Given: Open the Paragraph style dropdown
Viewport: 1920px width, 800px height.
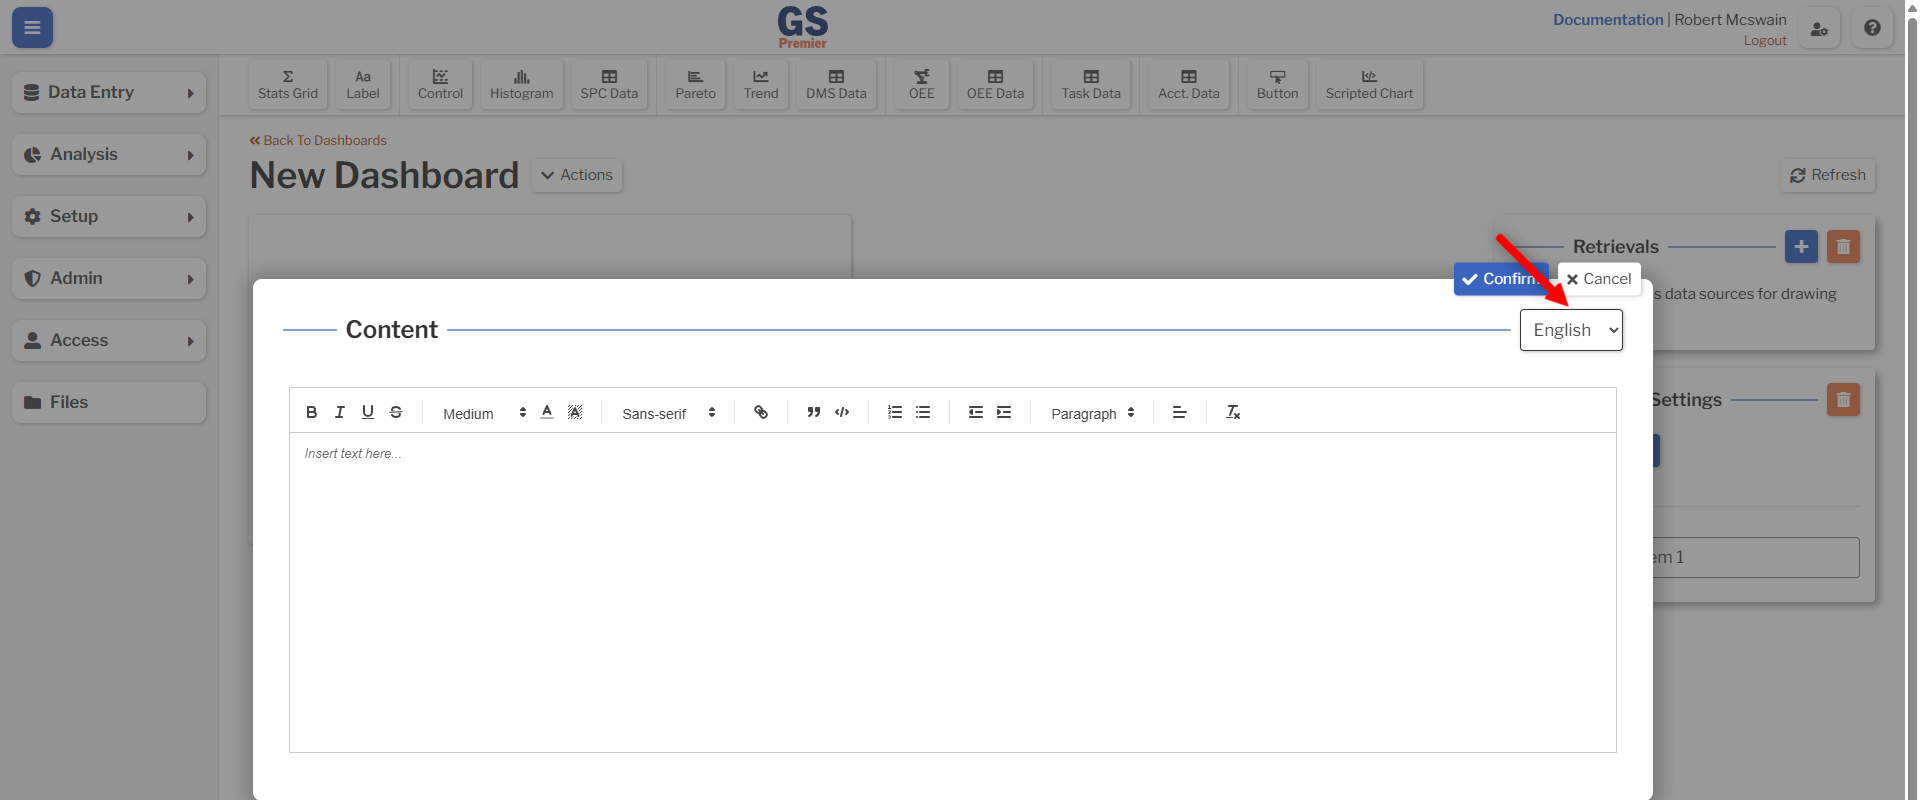Looking at the screenshot, I should [1092, 413].
